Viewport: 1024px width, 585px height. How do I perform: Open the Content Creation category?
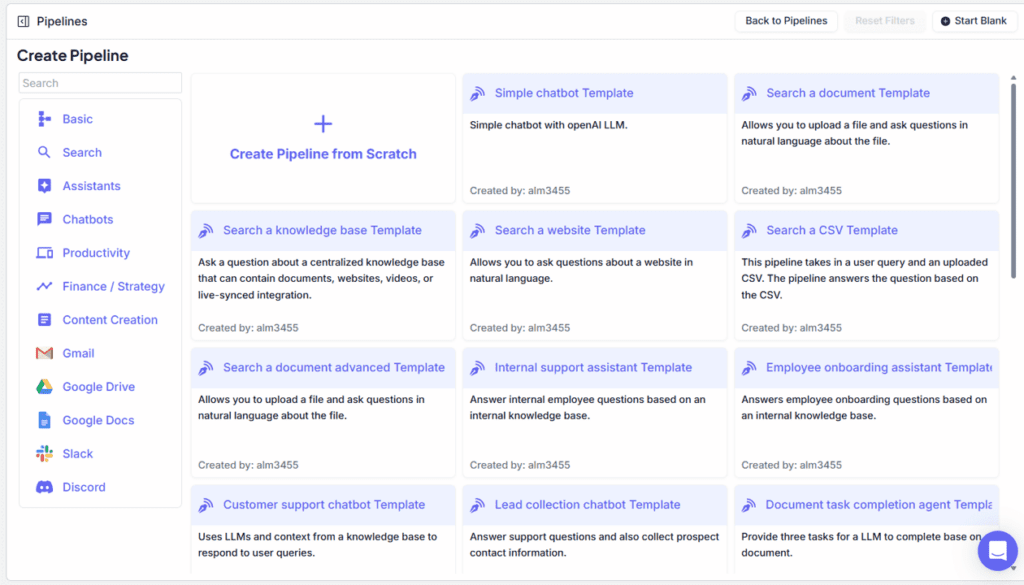pos(110,320)
